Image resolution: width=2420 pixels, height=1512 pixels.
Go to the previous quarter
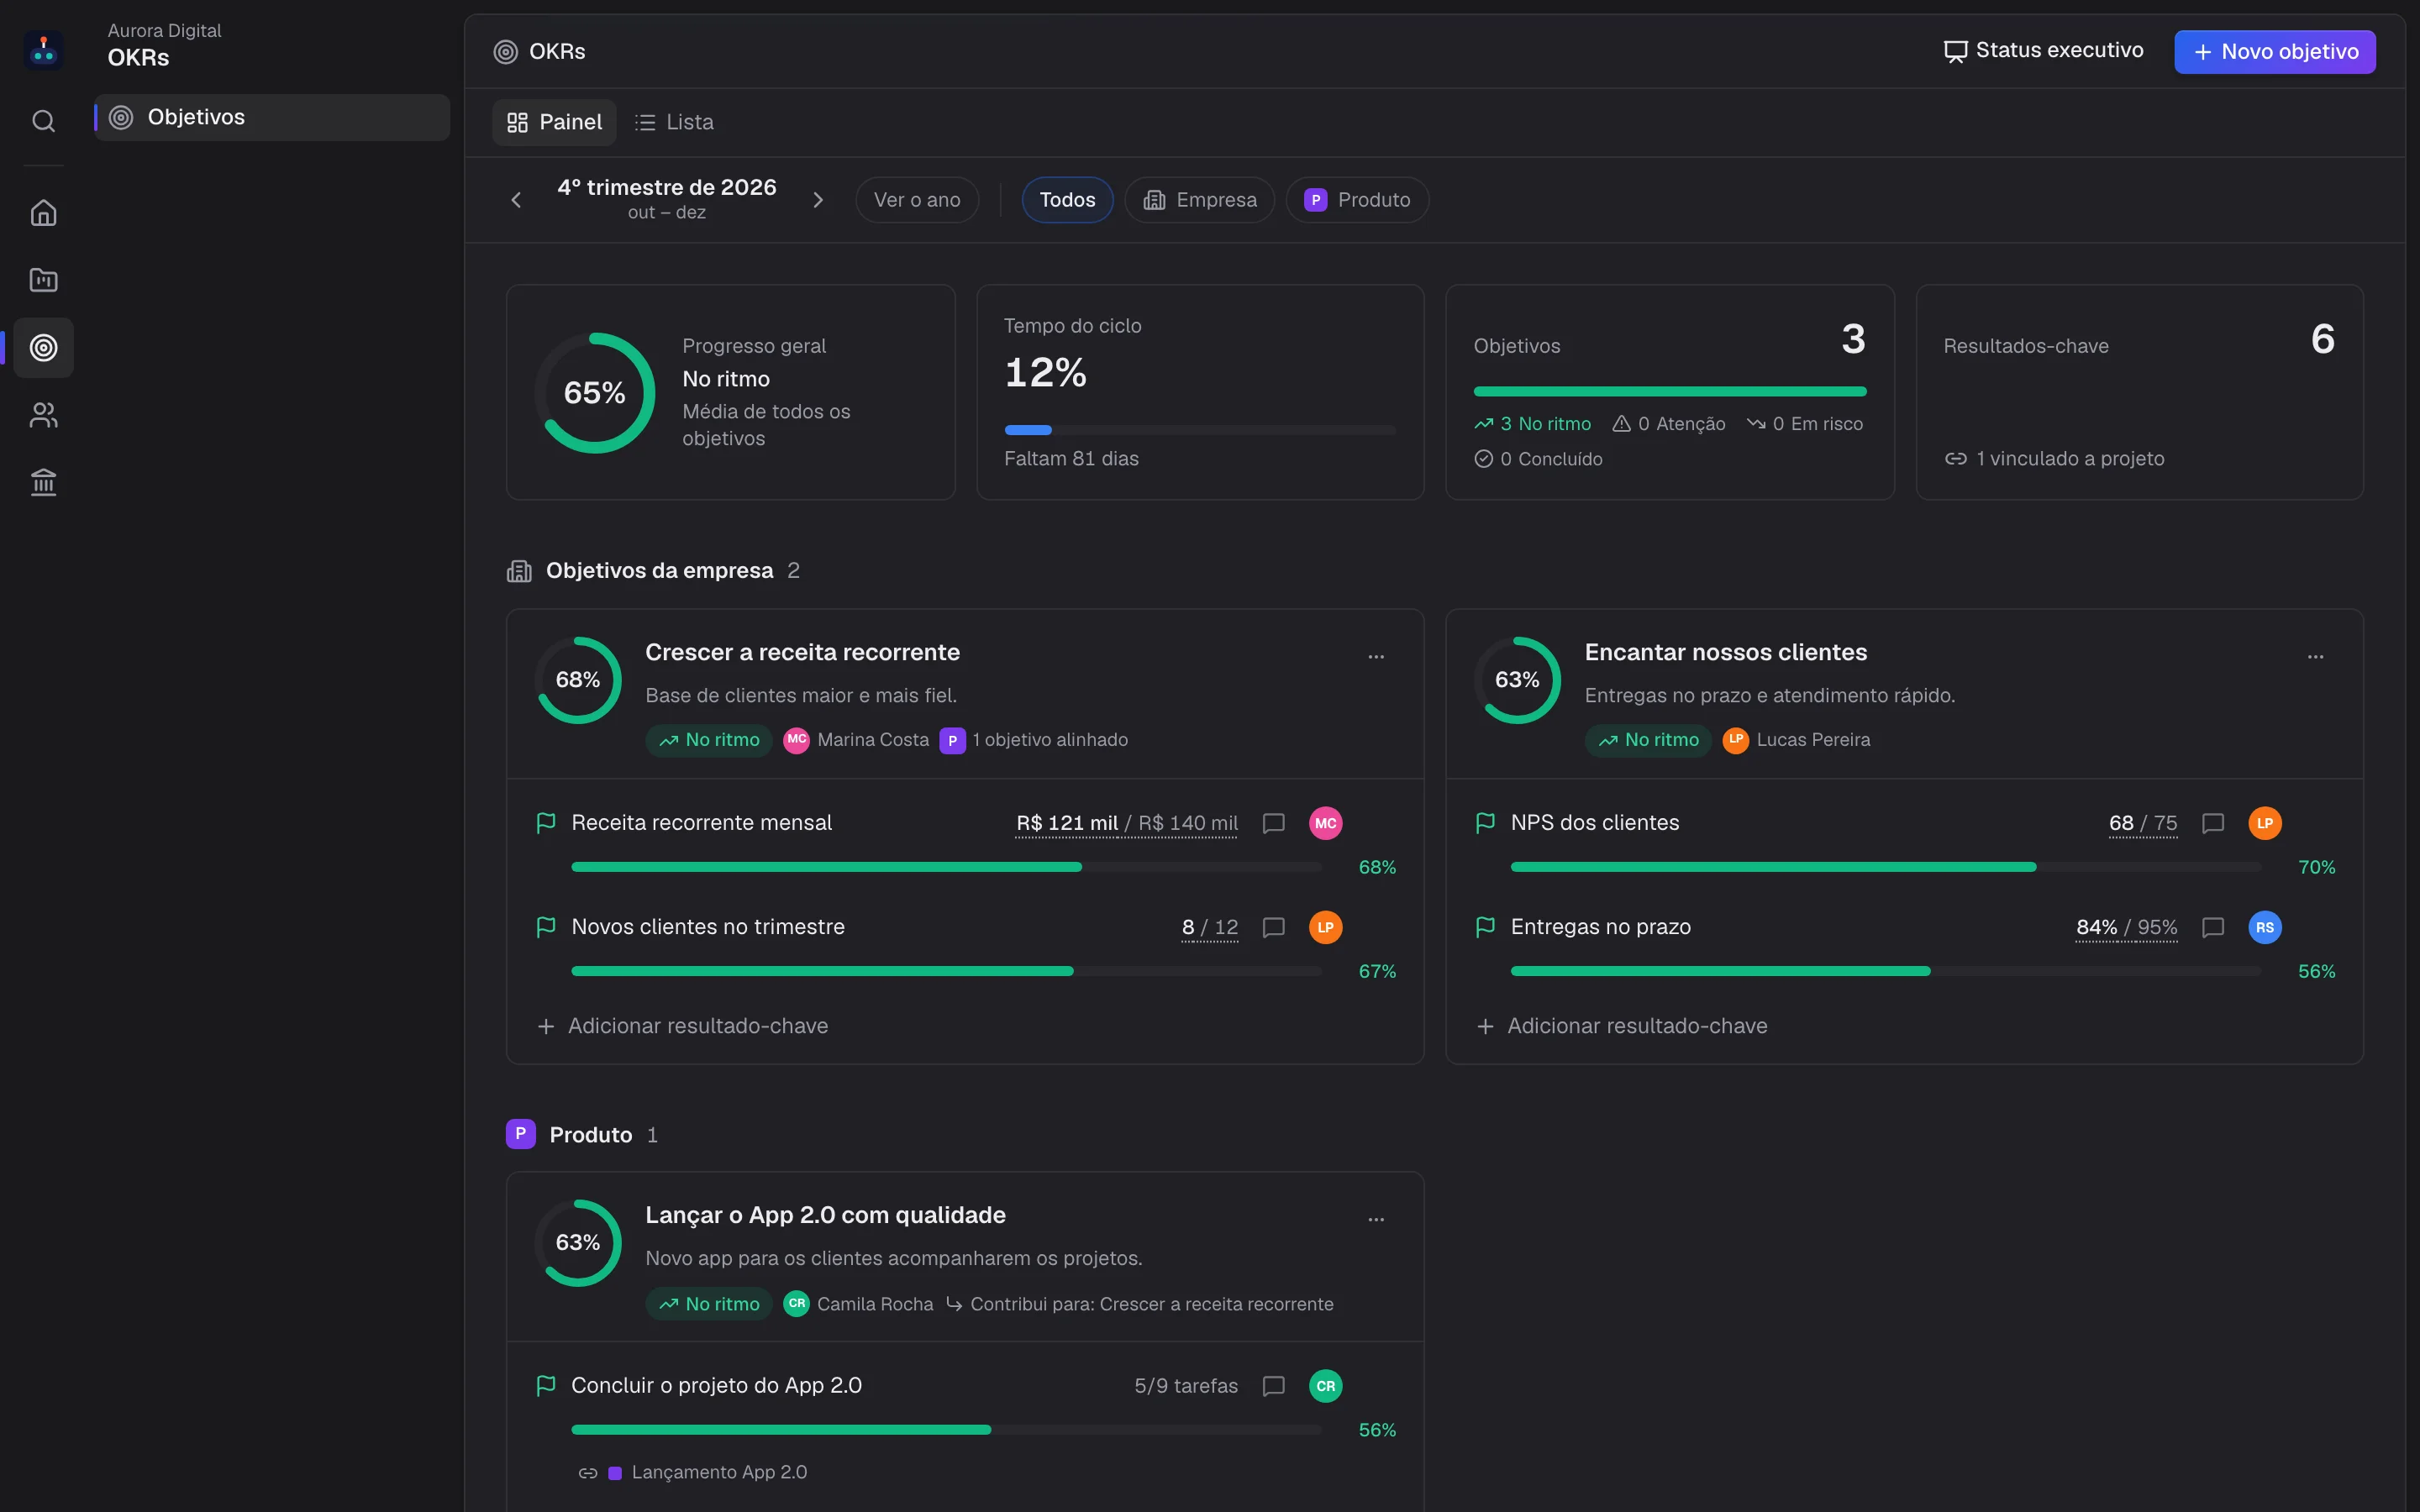(x=516, y=200)
